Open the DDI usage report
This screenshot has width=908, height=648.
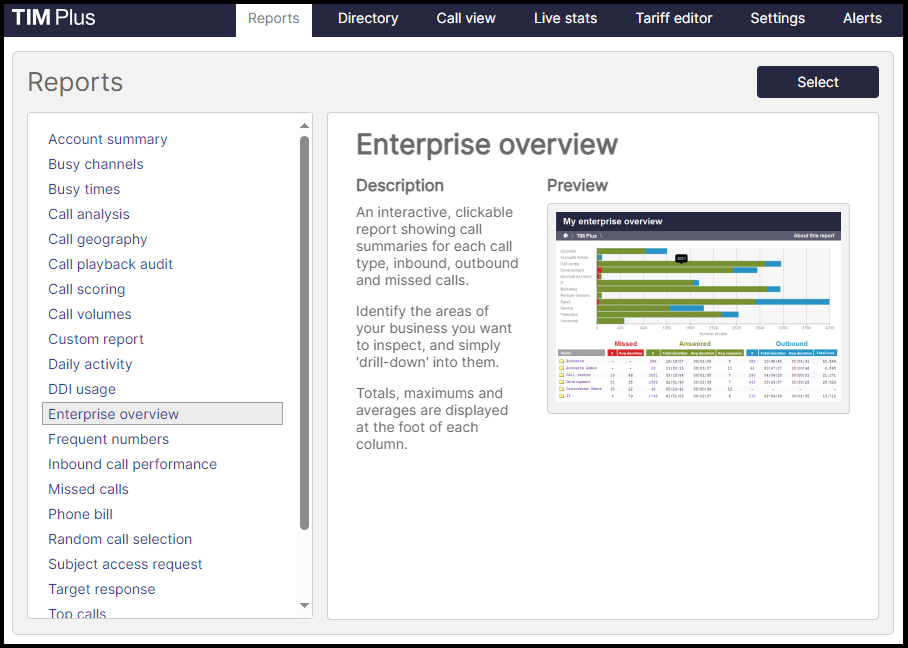point(84,389)
